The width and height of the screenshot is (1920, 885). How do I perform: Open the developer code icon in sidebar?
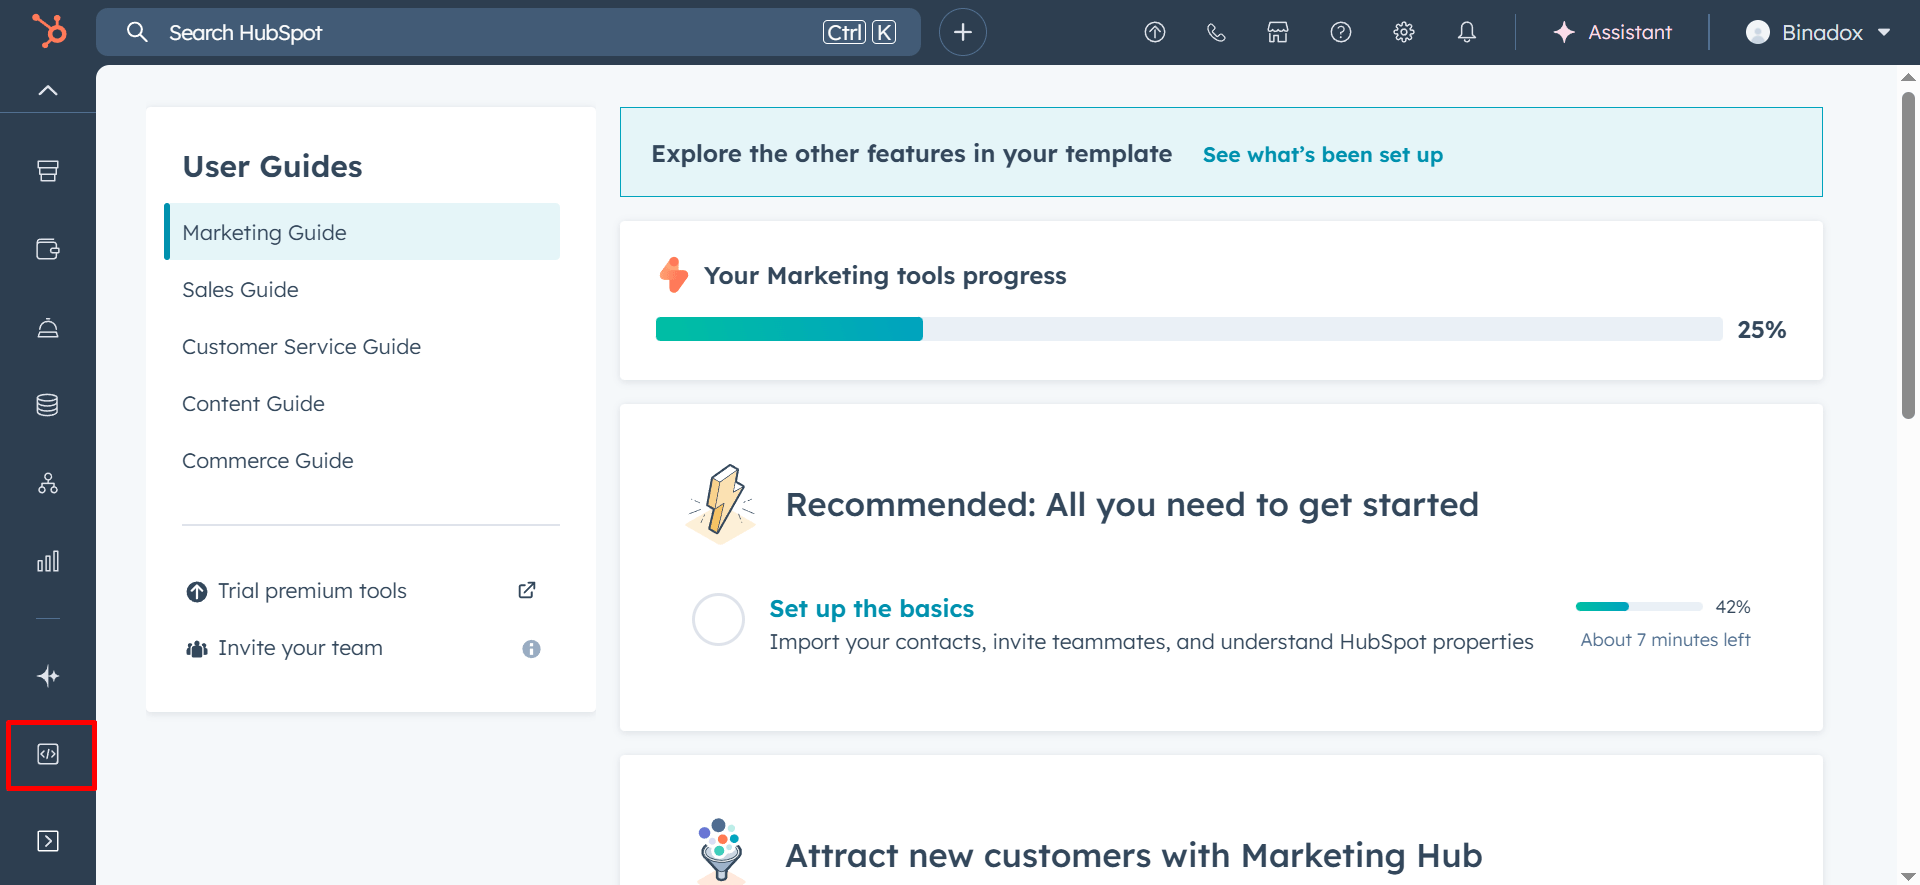(x=48, y=754)
